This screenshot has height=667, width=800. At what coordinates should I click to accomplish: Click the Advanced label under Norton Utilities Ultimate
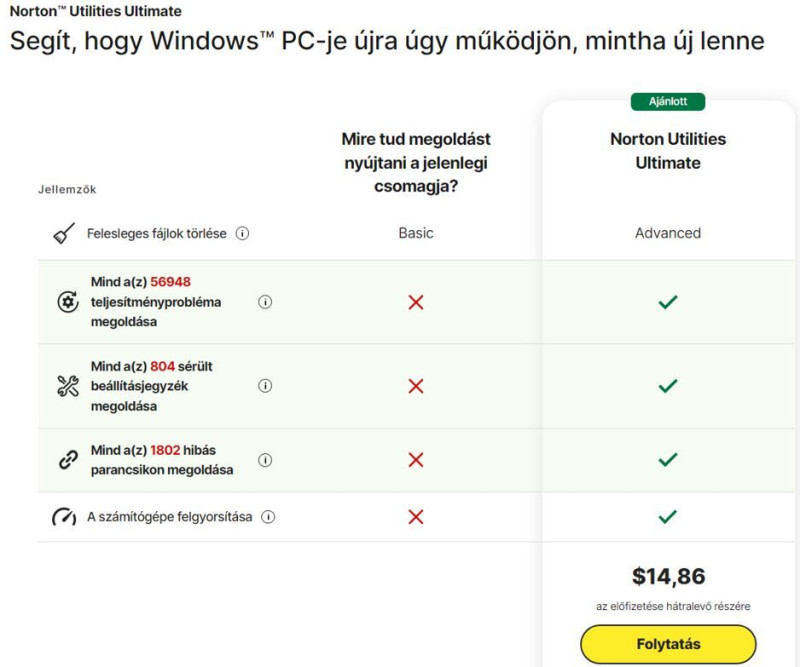pyautogui.click(x=668, y=233)
